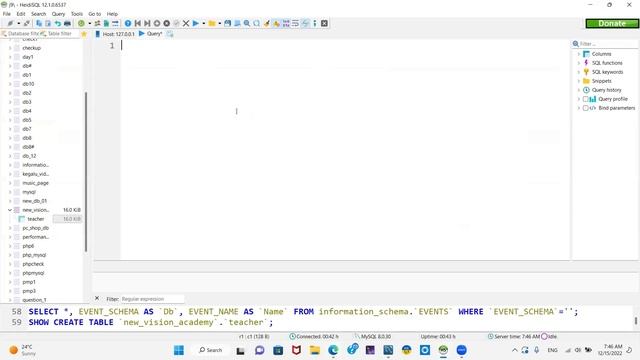Viewport: 640px width, 360px height.
Task: Open the Windows Start button
Action: tap(179, 350)
